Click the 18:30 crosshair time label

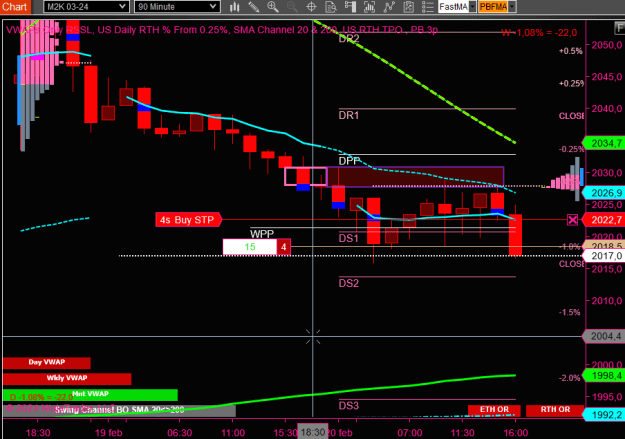coord(313,432)
